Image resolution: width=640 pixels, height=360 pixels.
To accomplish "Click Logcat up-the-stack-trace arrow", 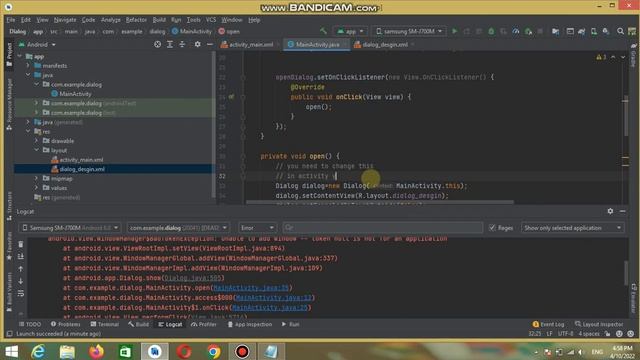I will (x=20, y=269).
